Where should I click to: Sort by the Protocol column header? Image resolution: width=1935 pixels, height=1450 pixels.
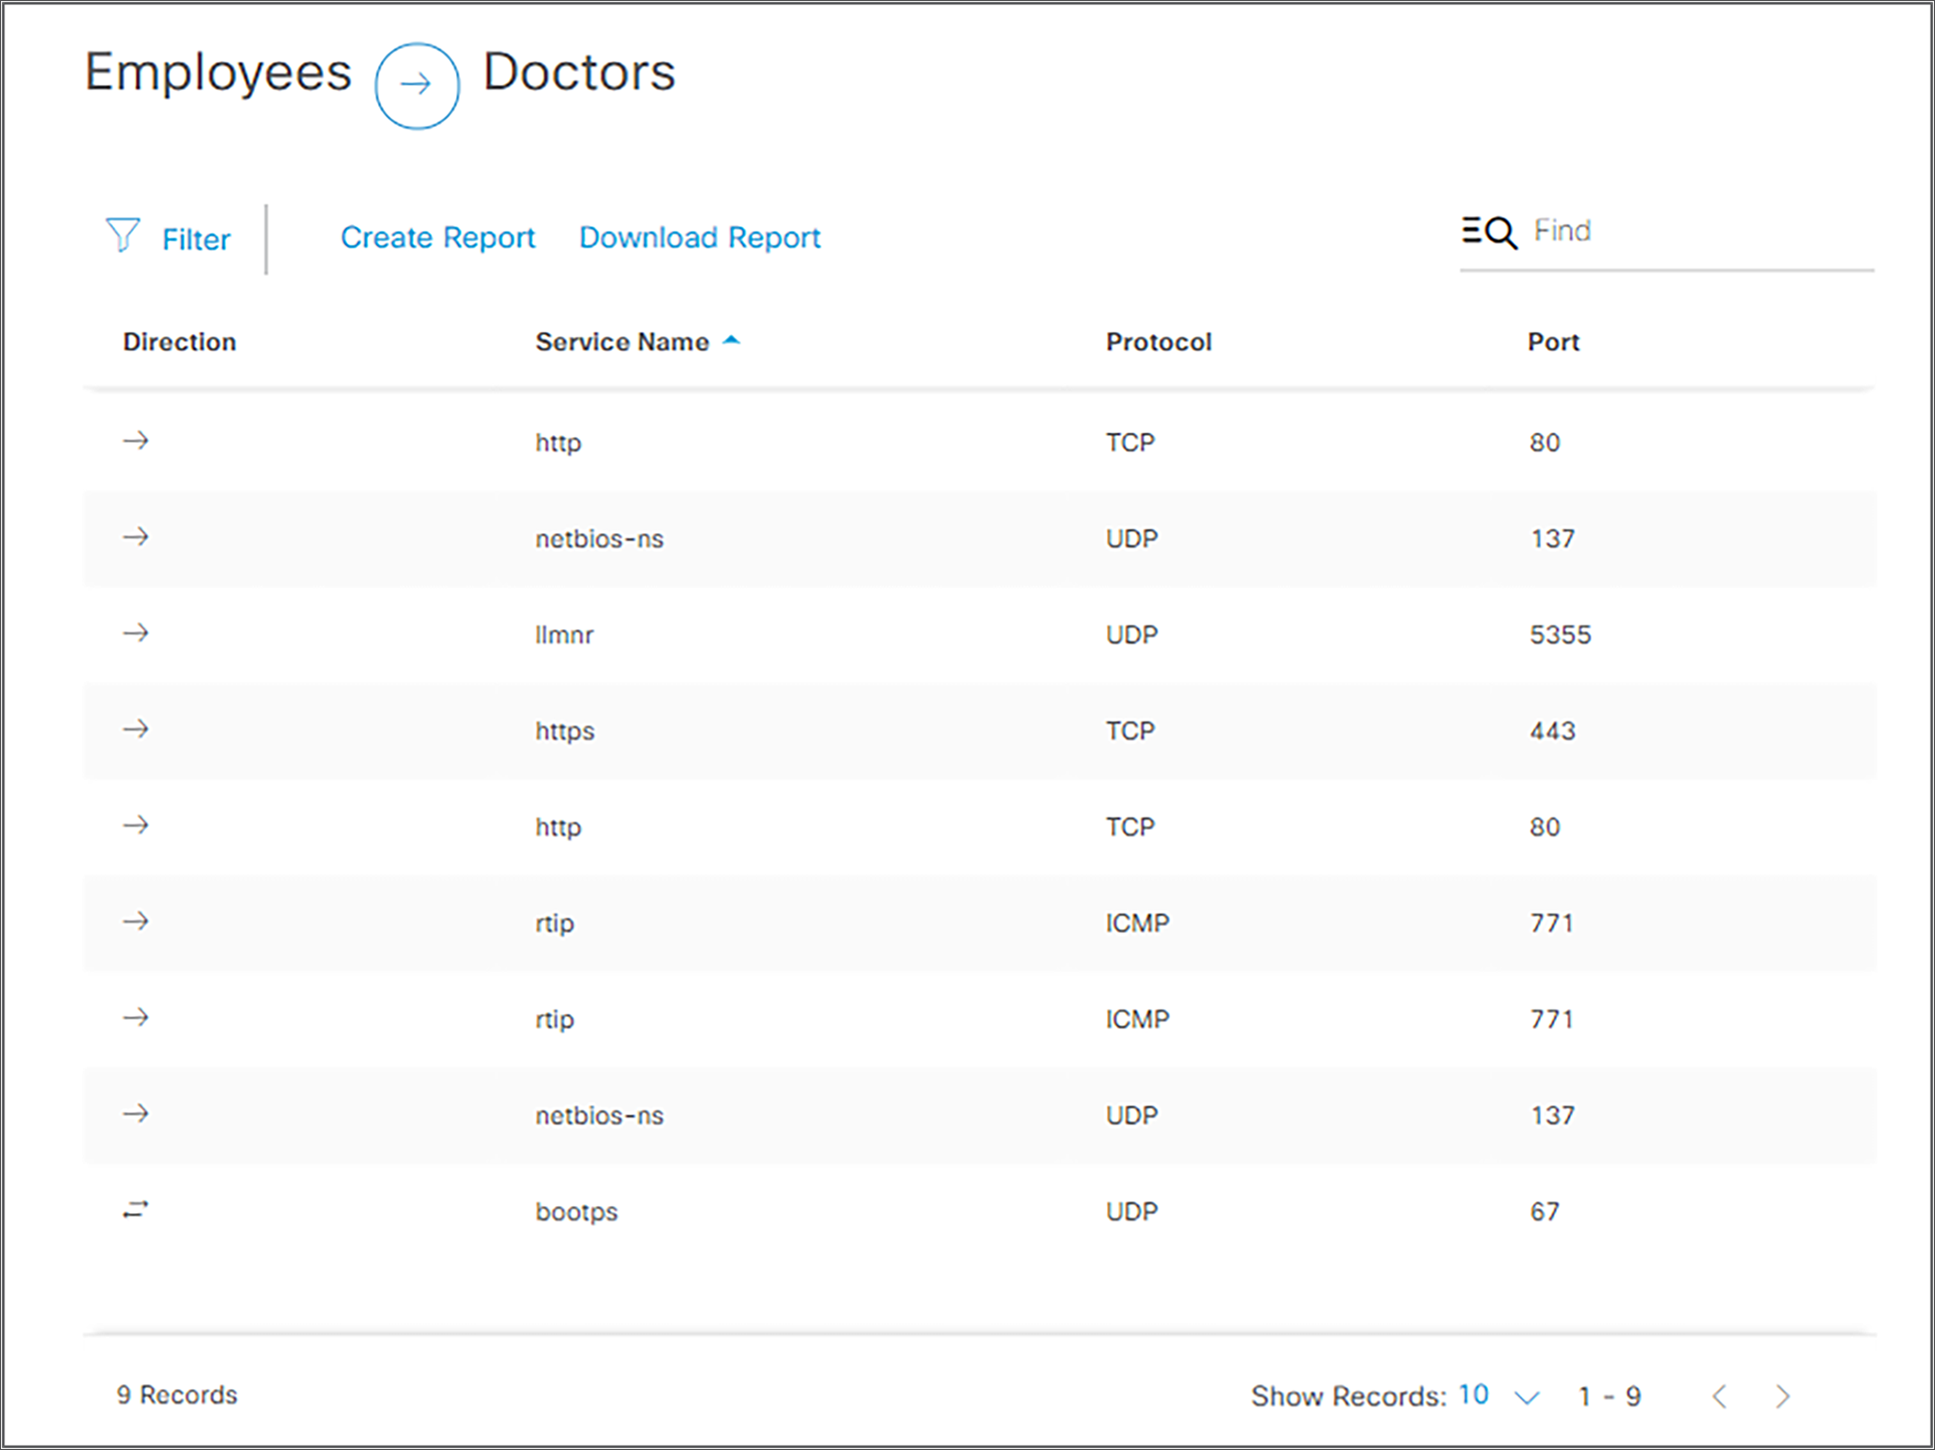(x=1158, y=342)
